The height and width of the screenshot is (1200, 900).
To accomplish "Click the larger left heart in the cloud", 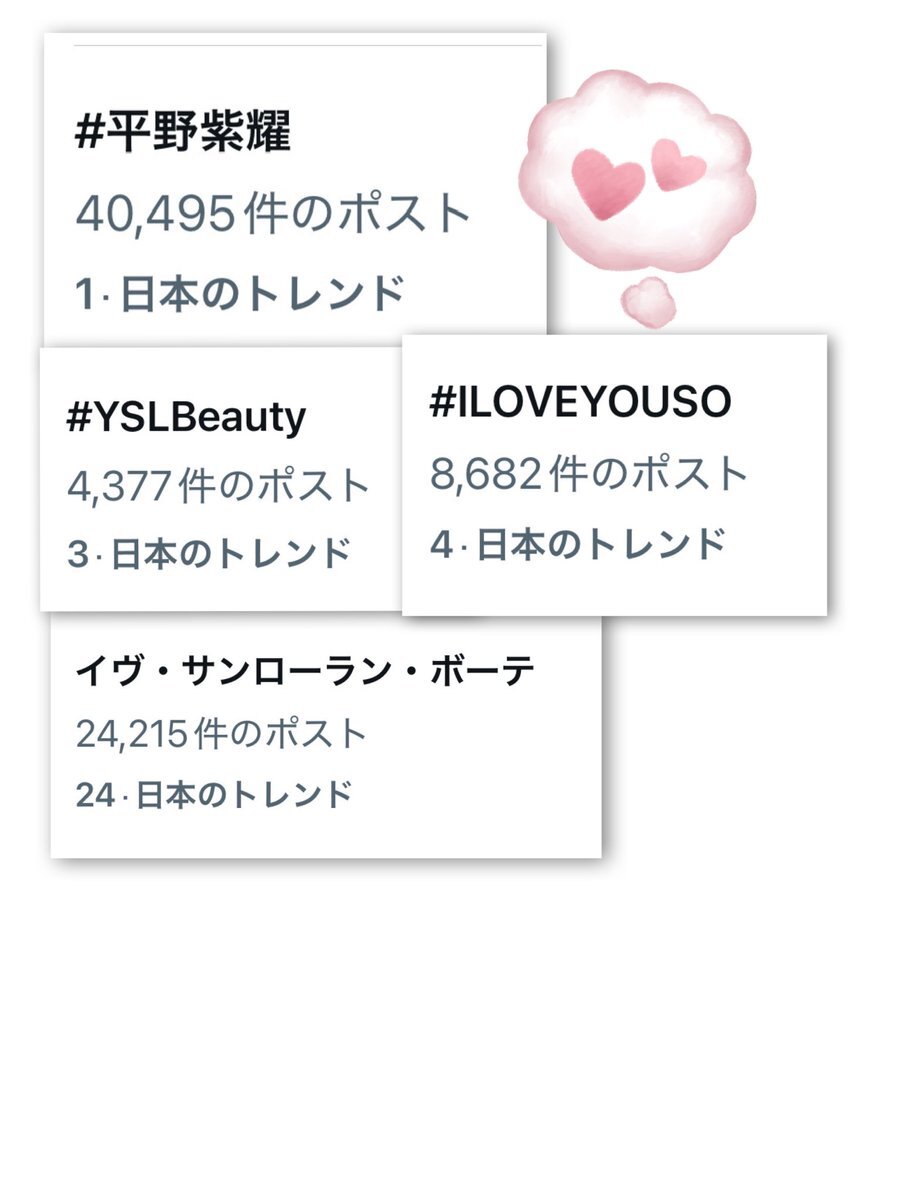I will pos(608,184).
